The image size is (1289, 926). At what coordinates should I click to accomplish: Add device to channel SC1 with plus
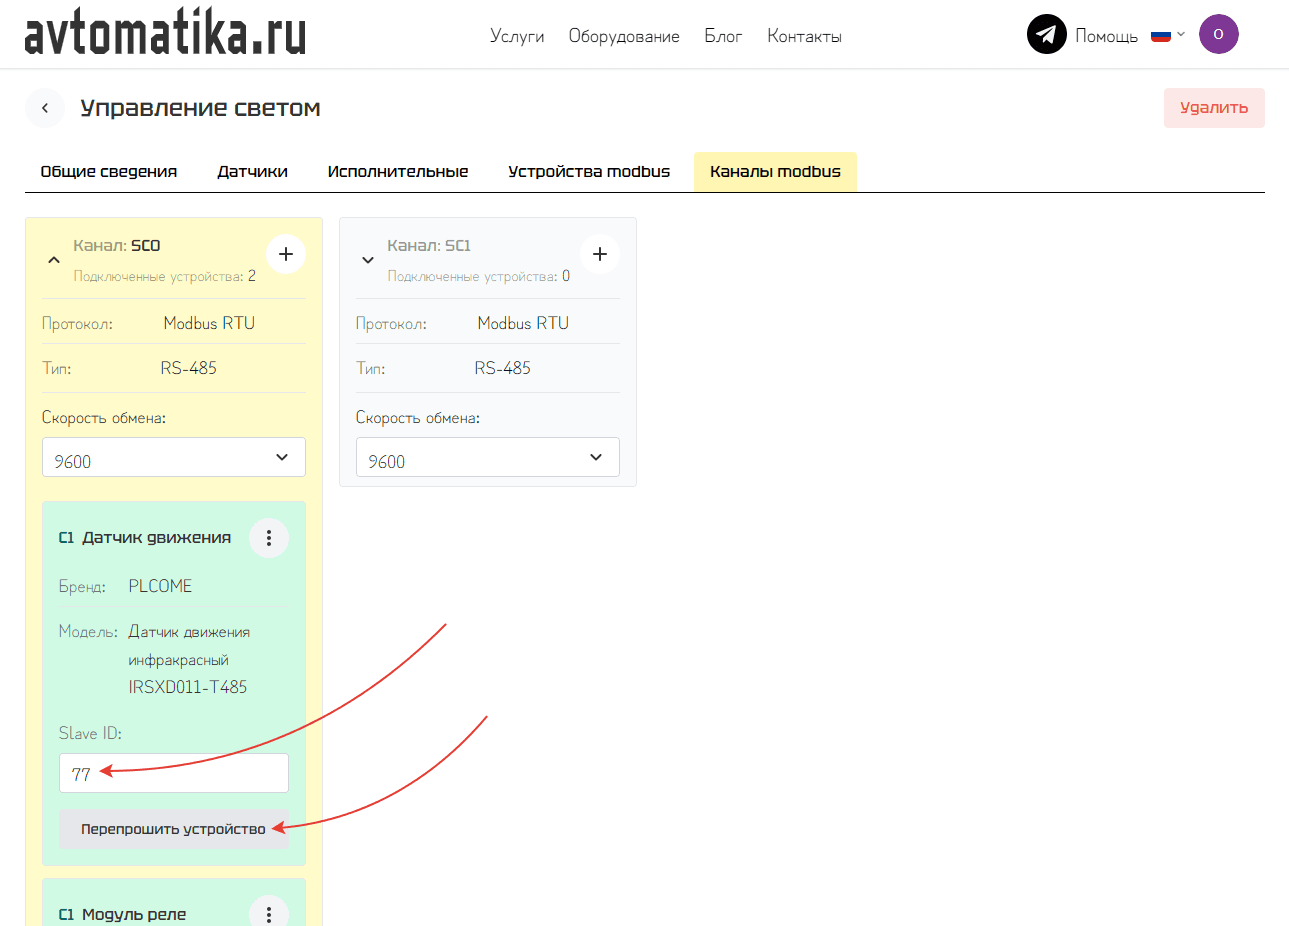click(600, 254)
